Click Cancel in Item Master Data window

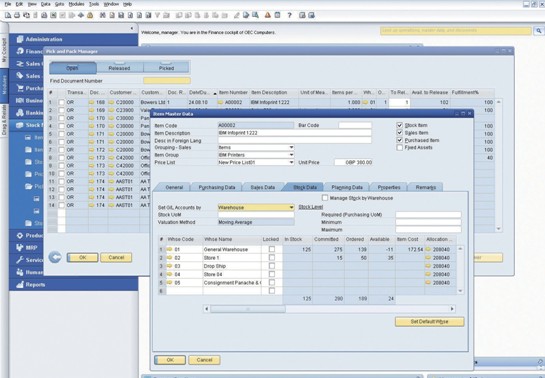[204, 360]
